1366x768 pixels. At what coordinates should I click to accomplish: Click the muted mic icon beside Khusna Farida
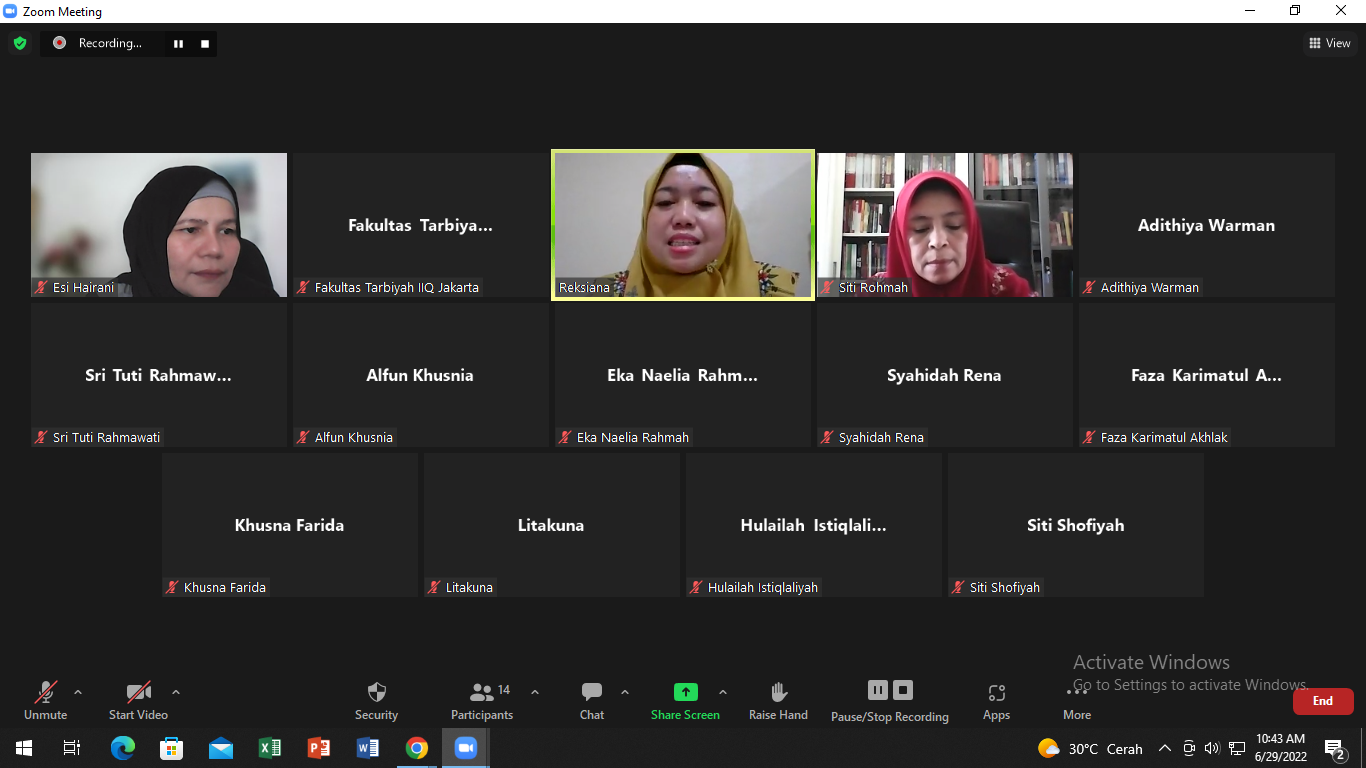pyautogui.click(x=172, y=587)
